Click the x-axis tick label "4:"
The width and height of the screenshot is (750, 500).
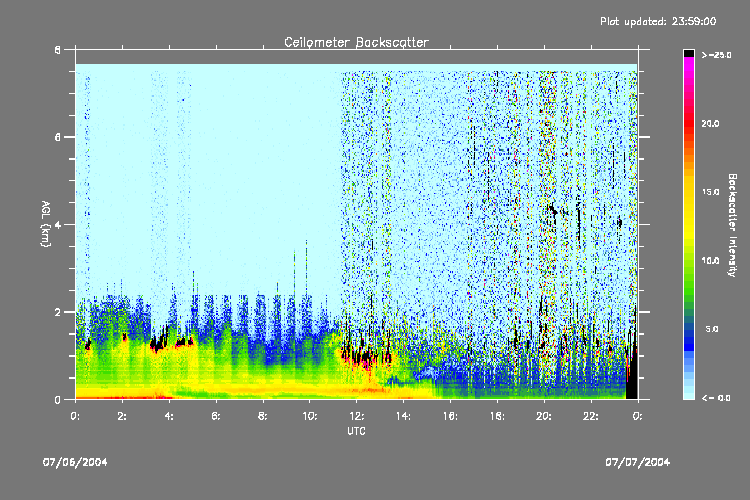click(x=169, y=416)
